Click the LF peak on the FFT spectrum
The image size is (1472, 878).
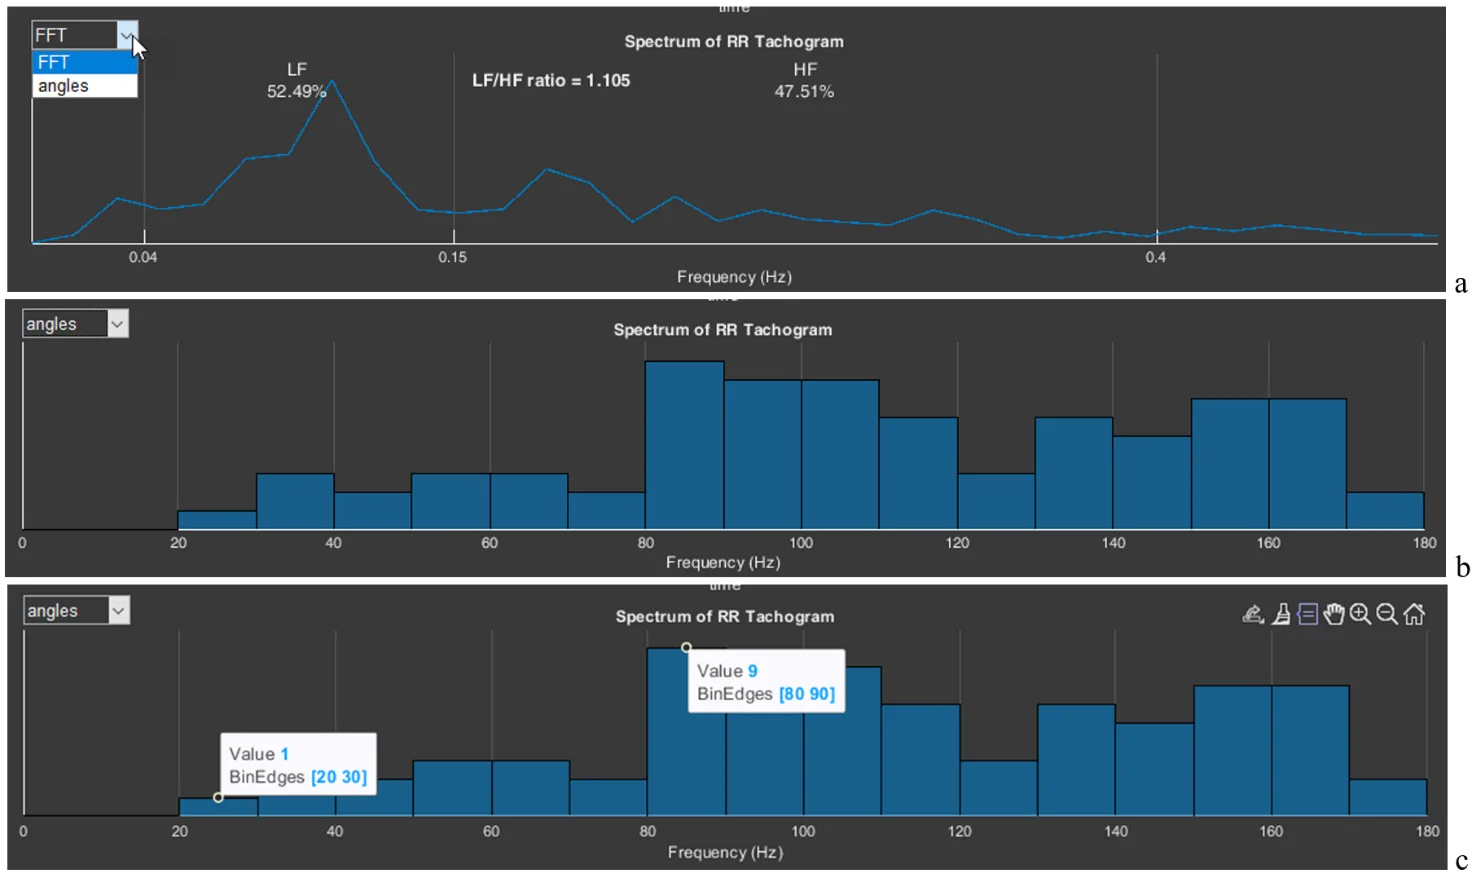click(x=332, y=81)
